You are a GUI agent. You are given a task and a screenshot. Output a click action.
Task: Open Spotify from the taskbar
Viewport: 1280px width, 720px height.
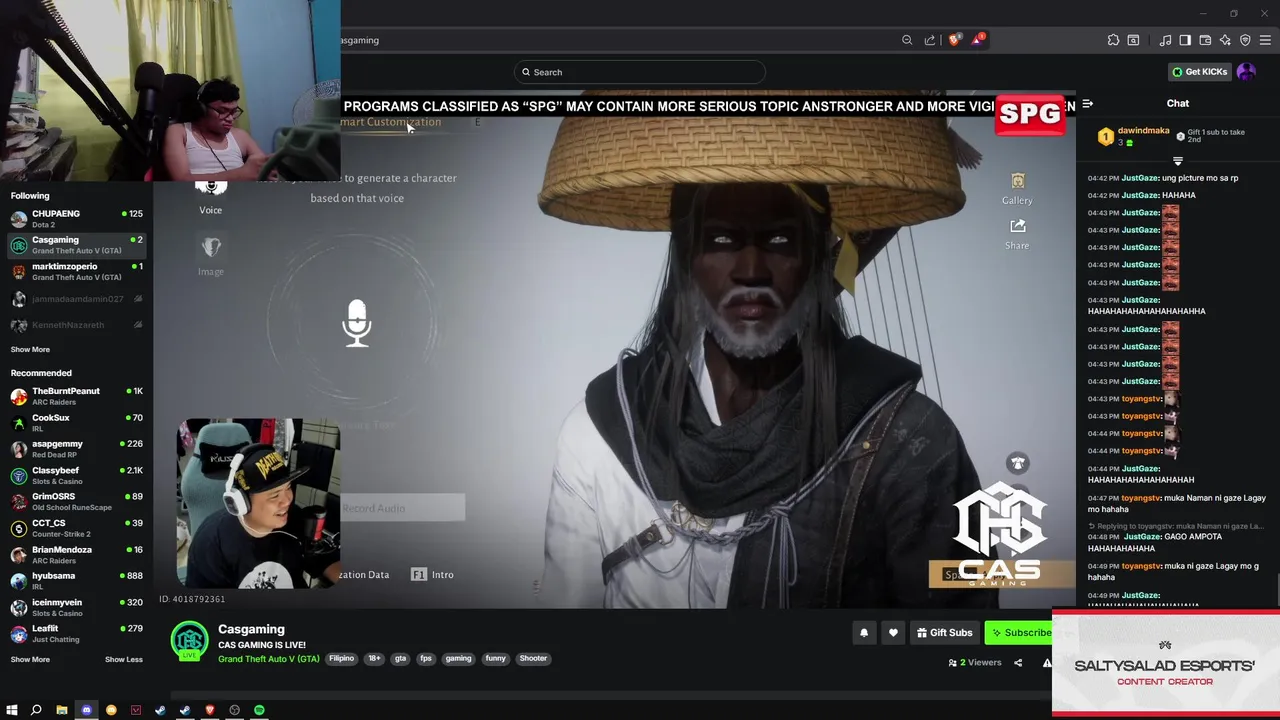click(259, 710)
